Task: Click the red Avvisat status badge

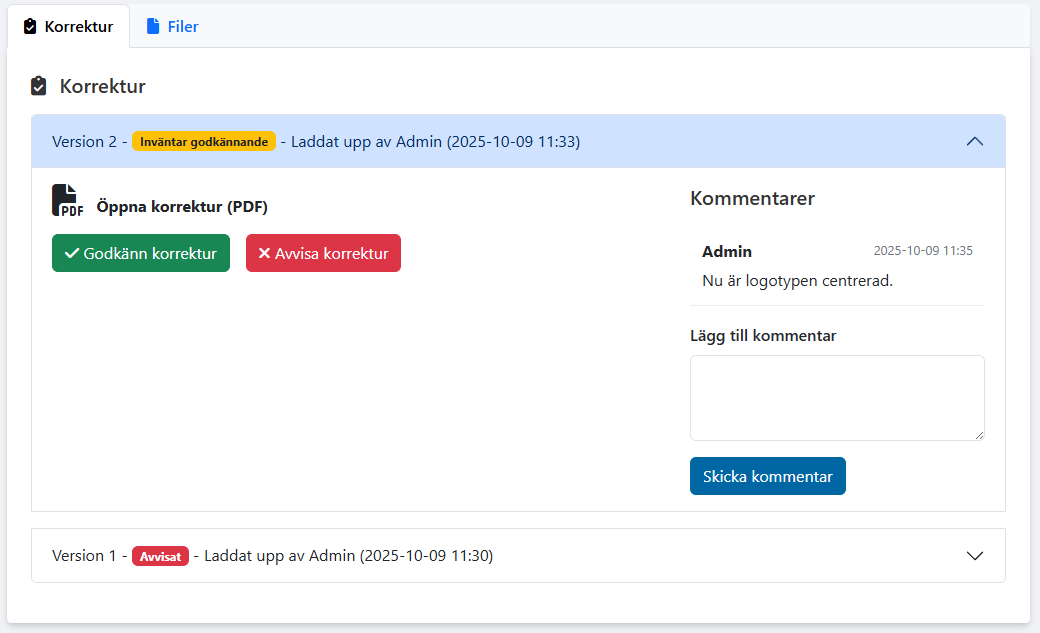Action: 160,556
